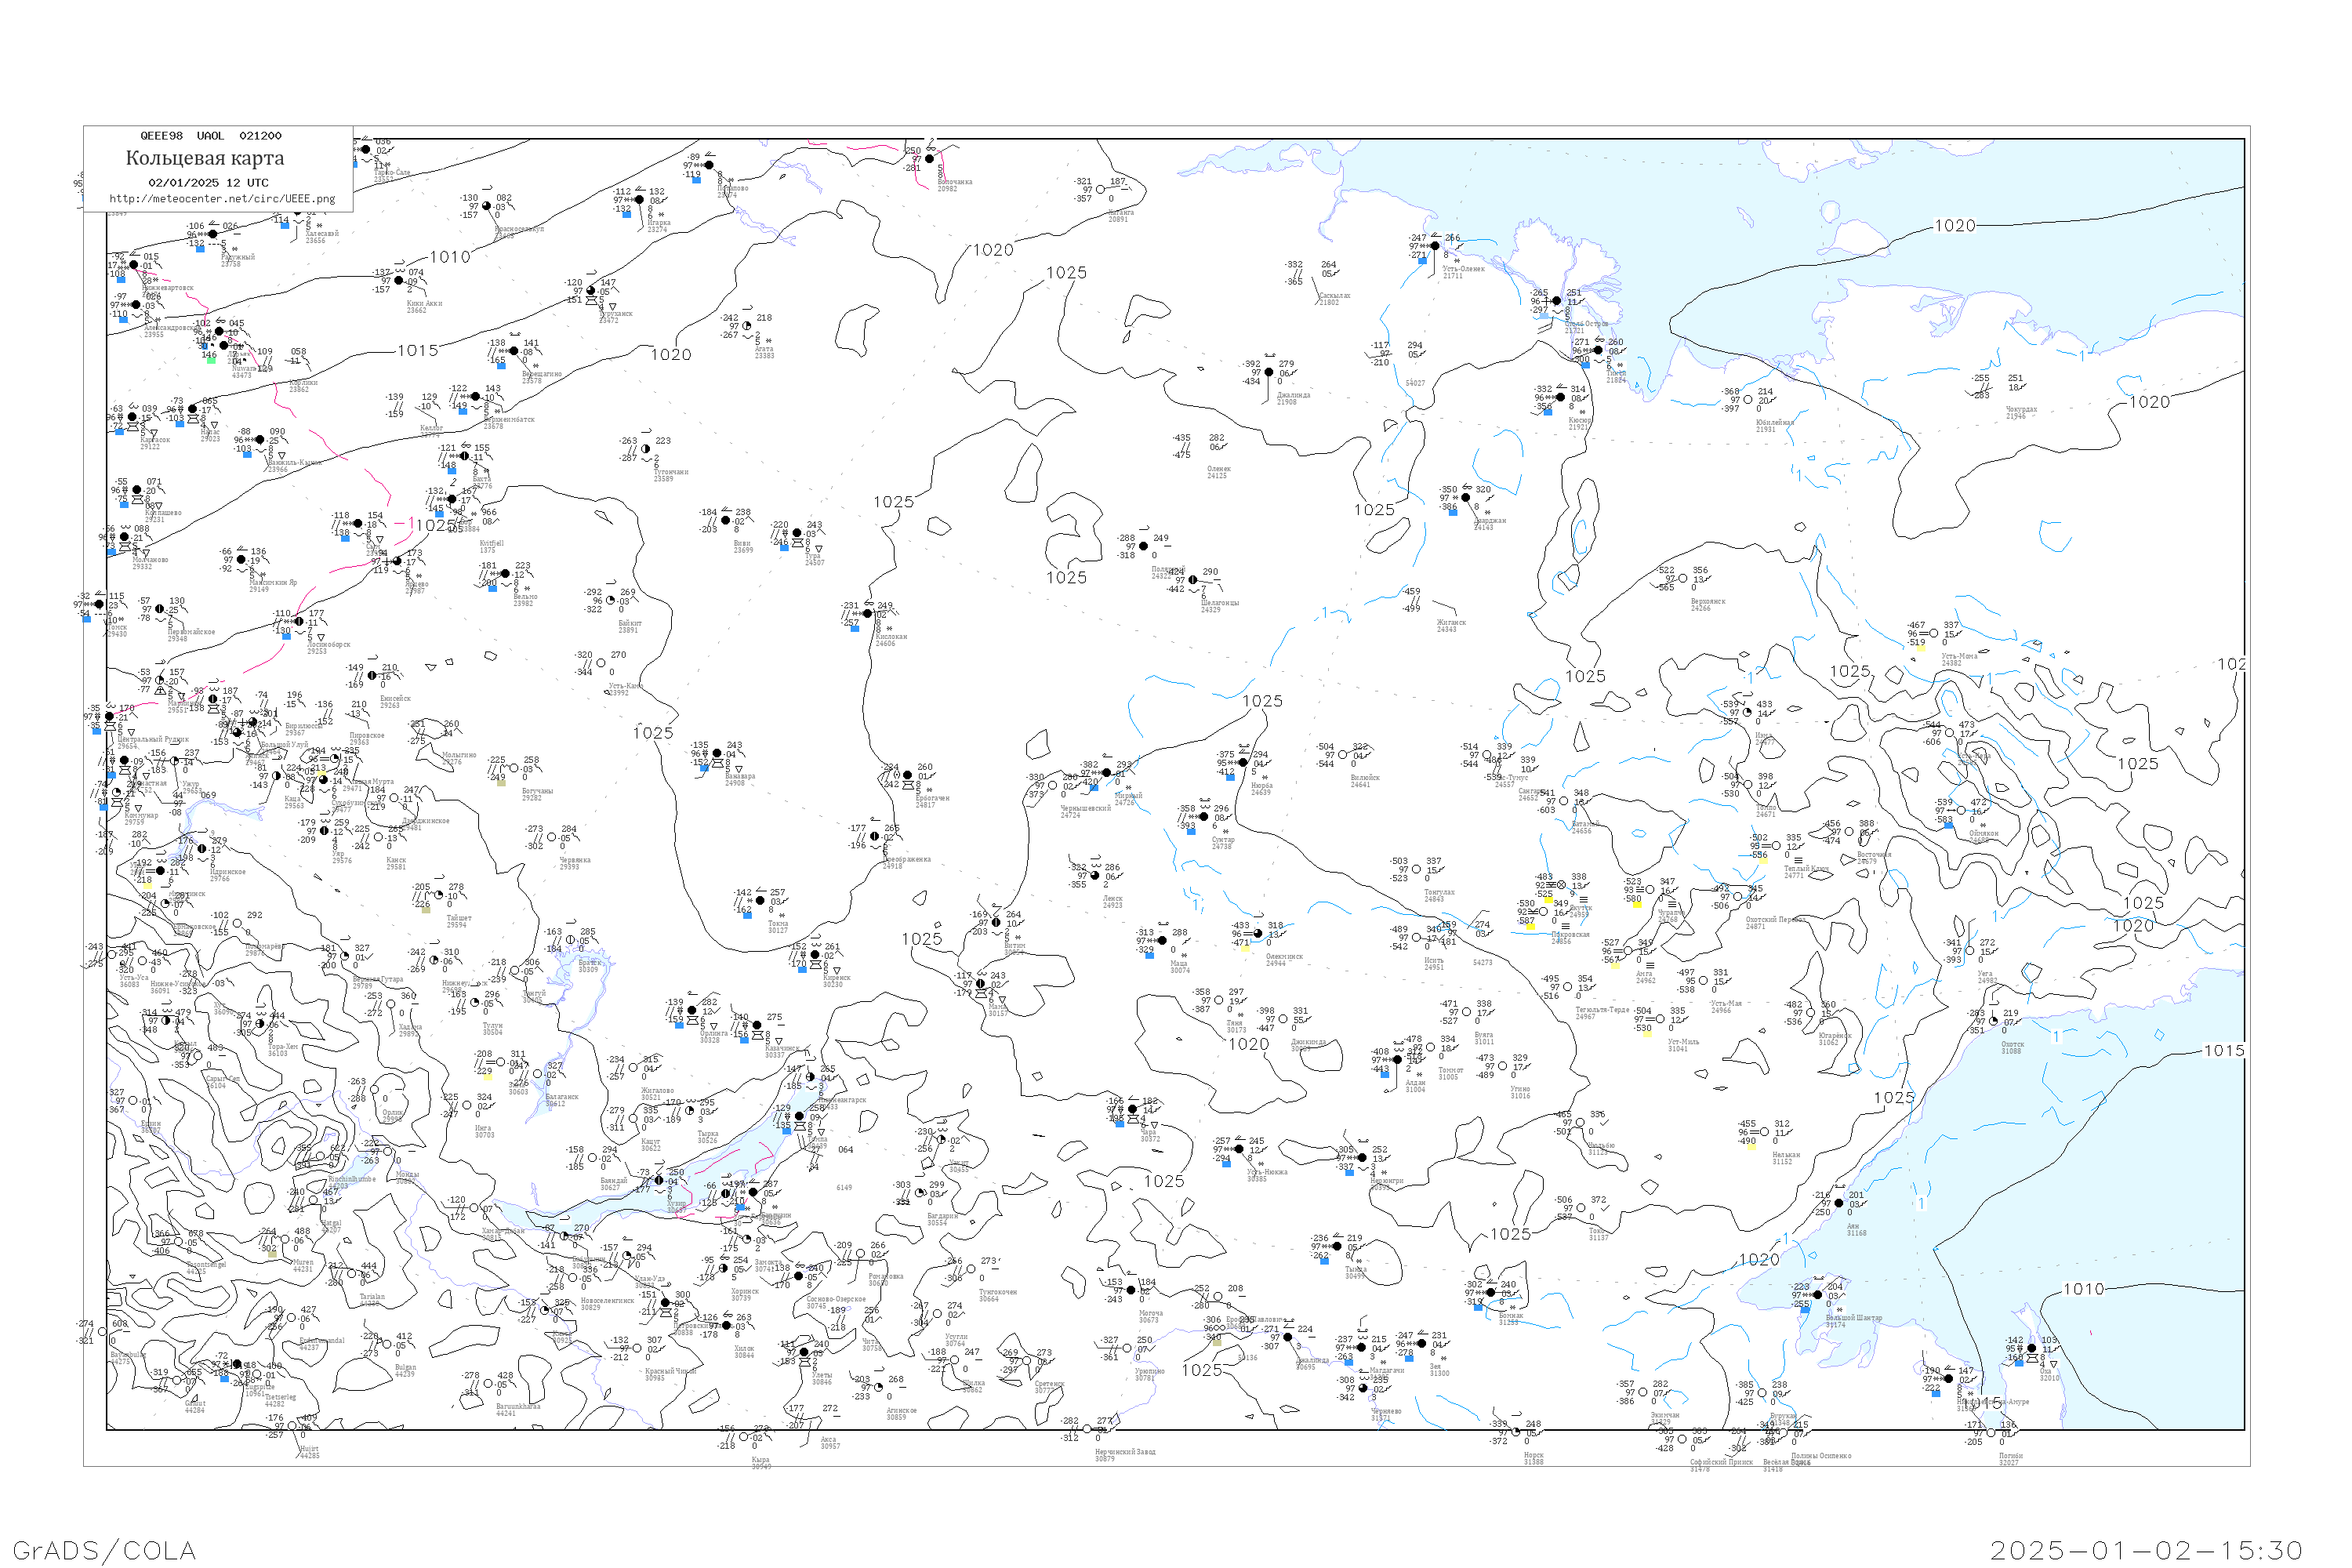Select the Туруханск 23472 station circle
Screen dimensions: 2352x1568
click(x=590, y=291)
